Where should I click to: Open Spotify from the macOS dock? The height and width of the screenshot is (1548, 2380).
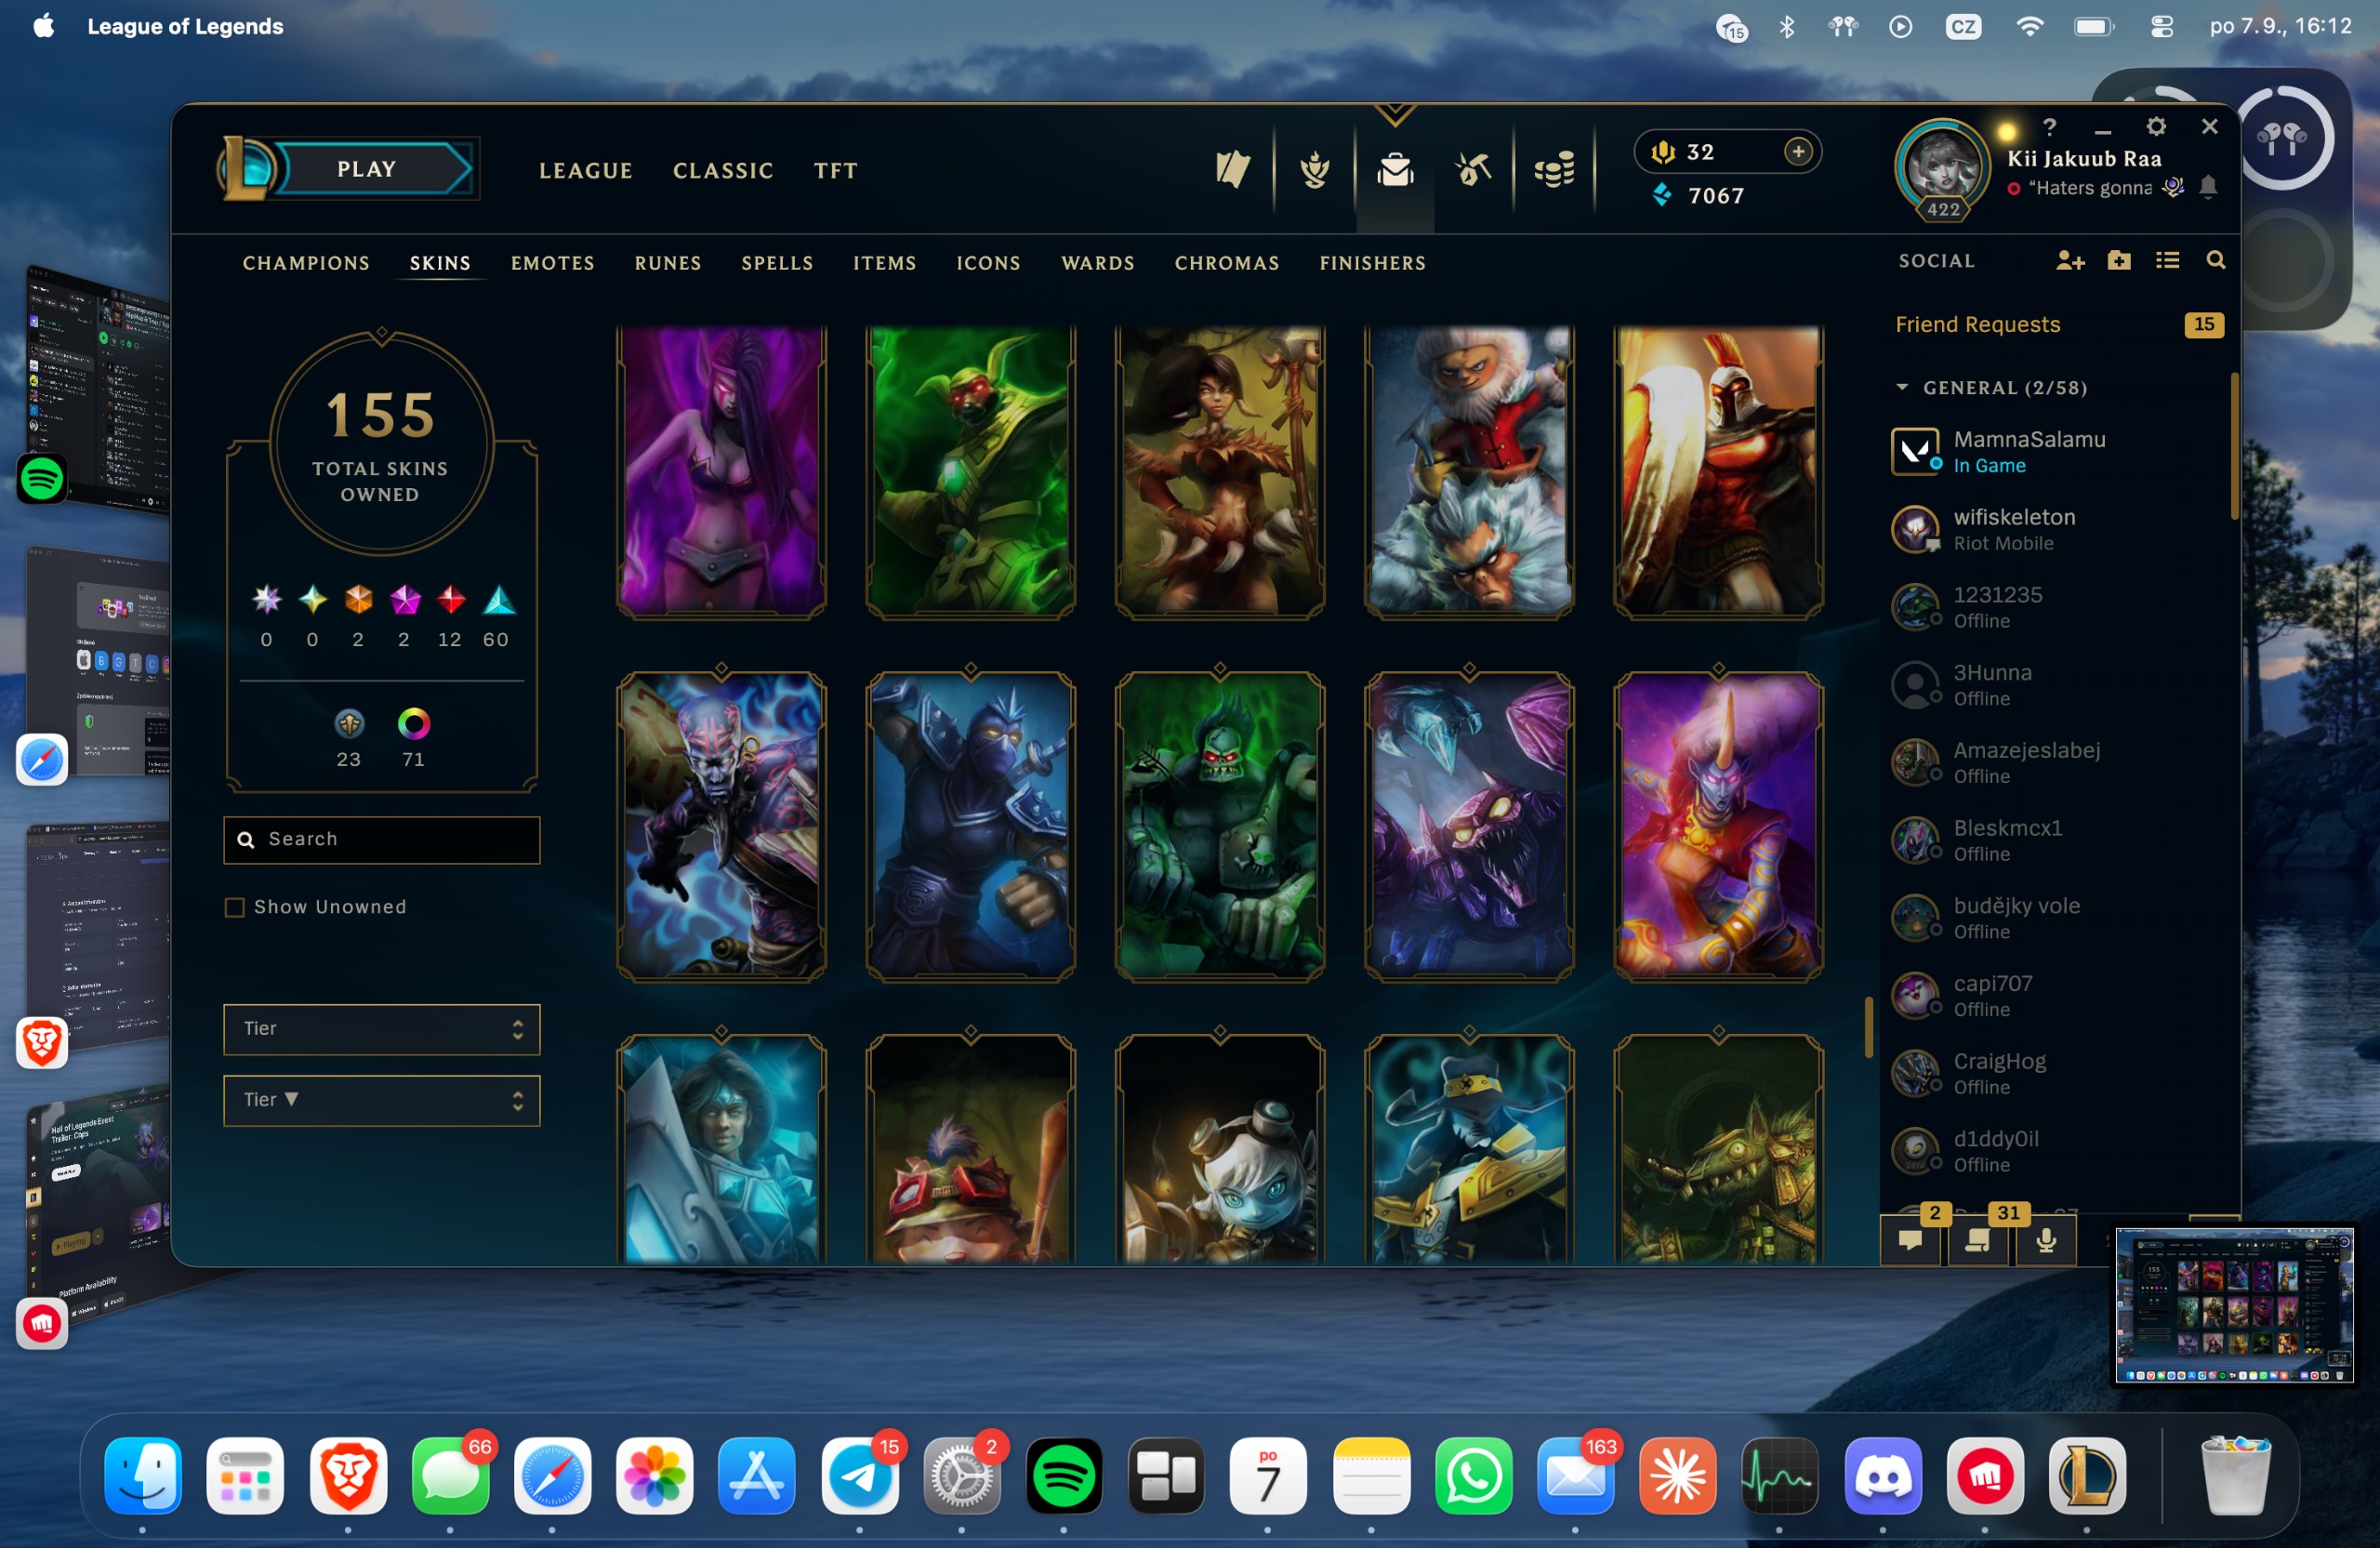coord(1064,1476)
